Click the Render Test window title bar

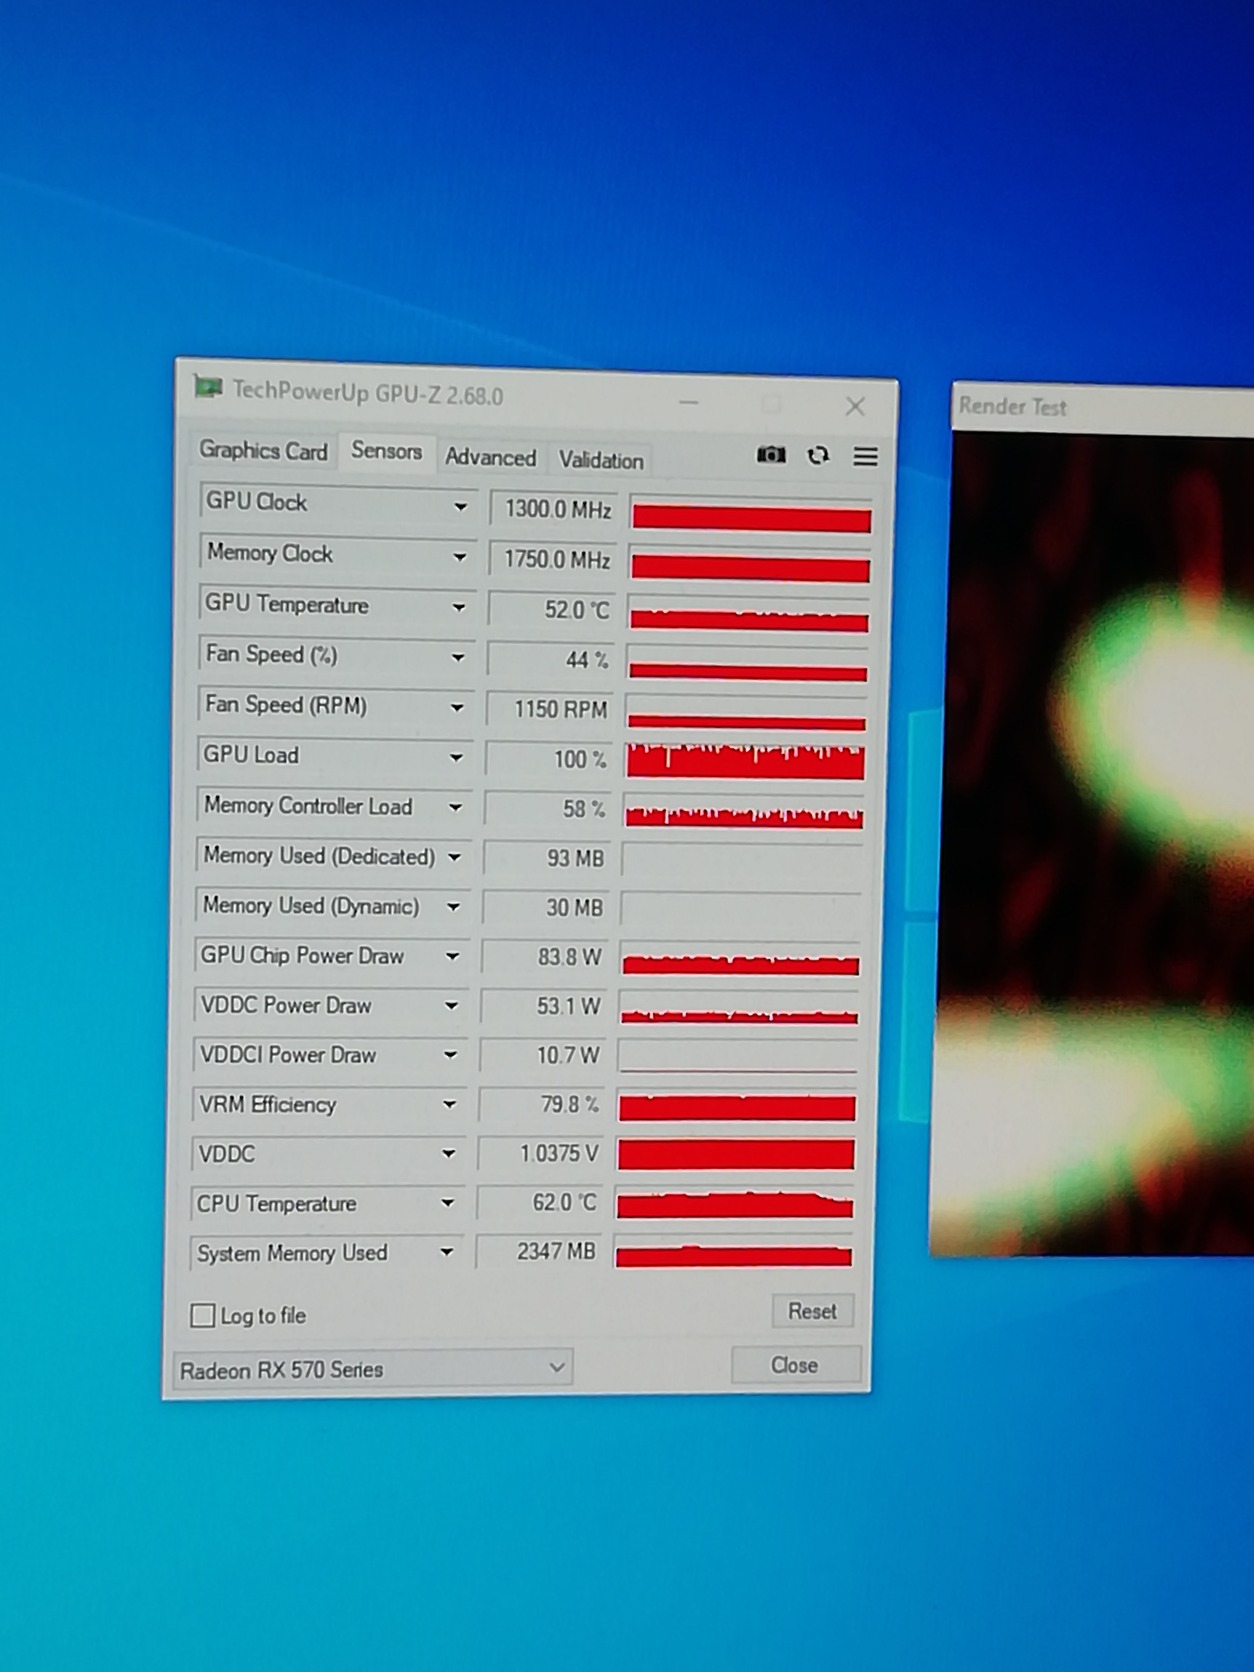pos(1103,406)
